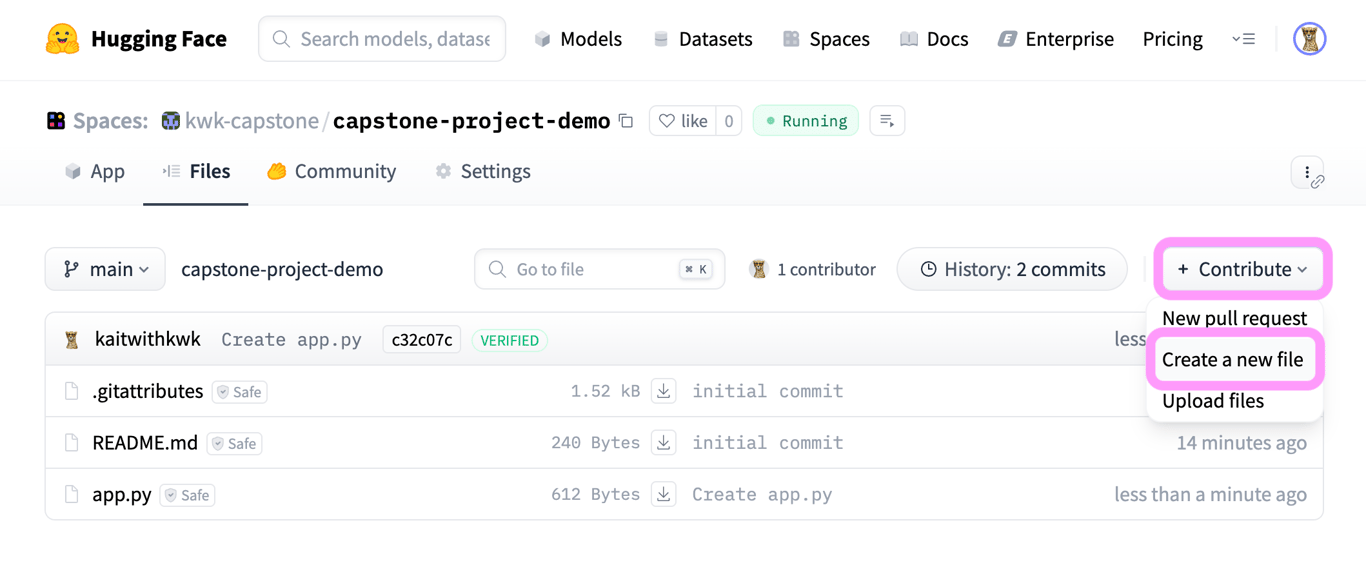Open the Contribute dropdown
1366x574 pixels.
click(x=1242, y=269)
